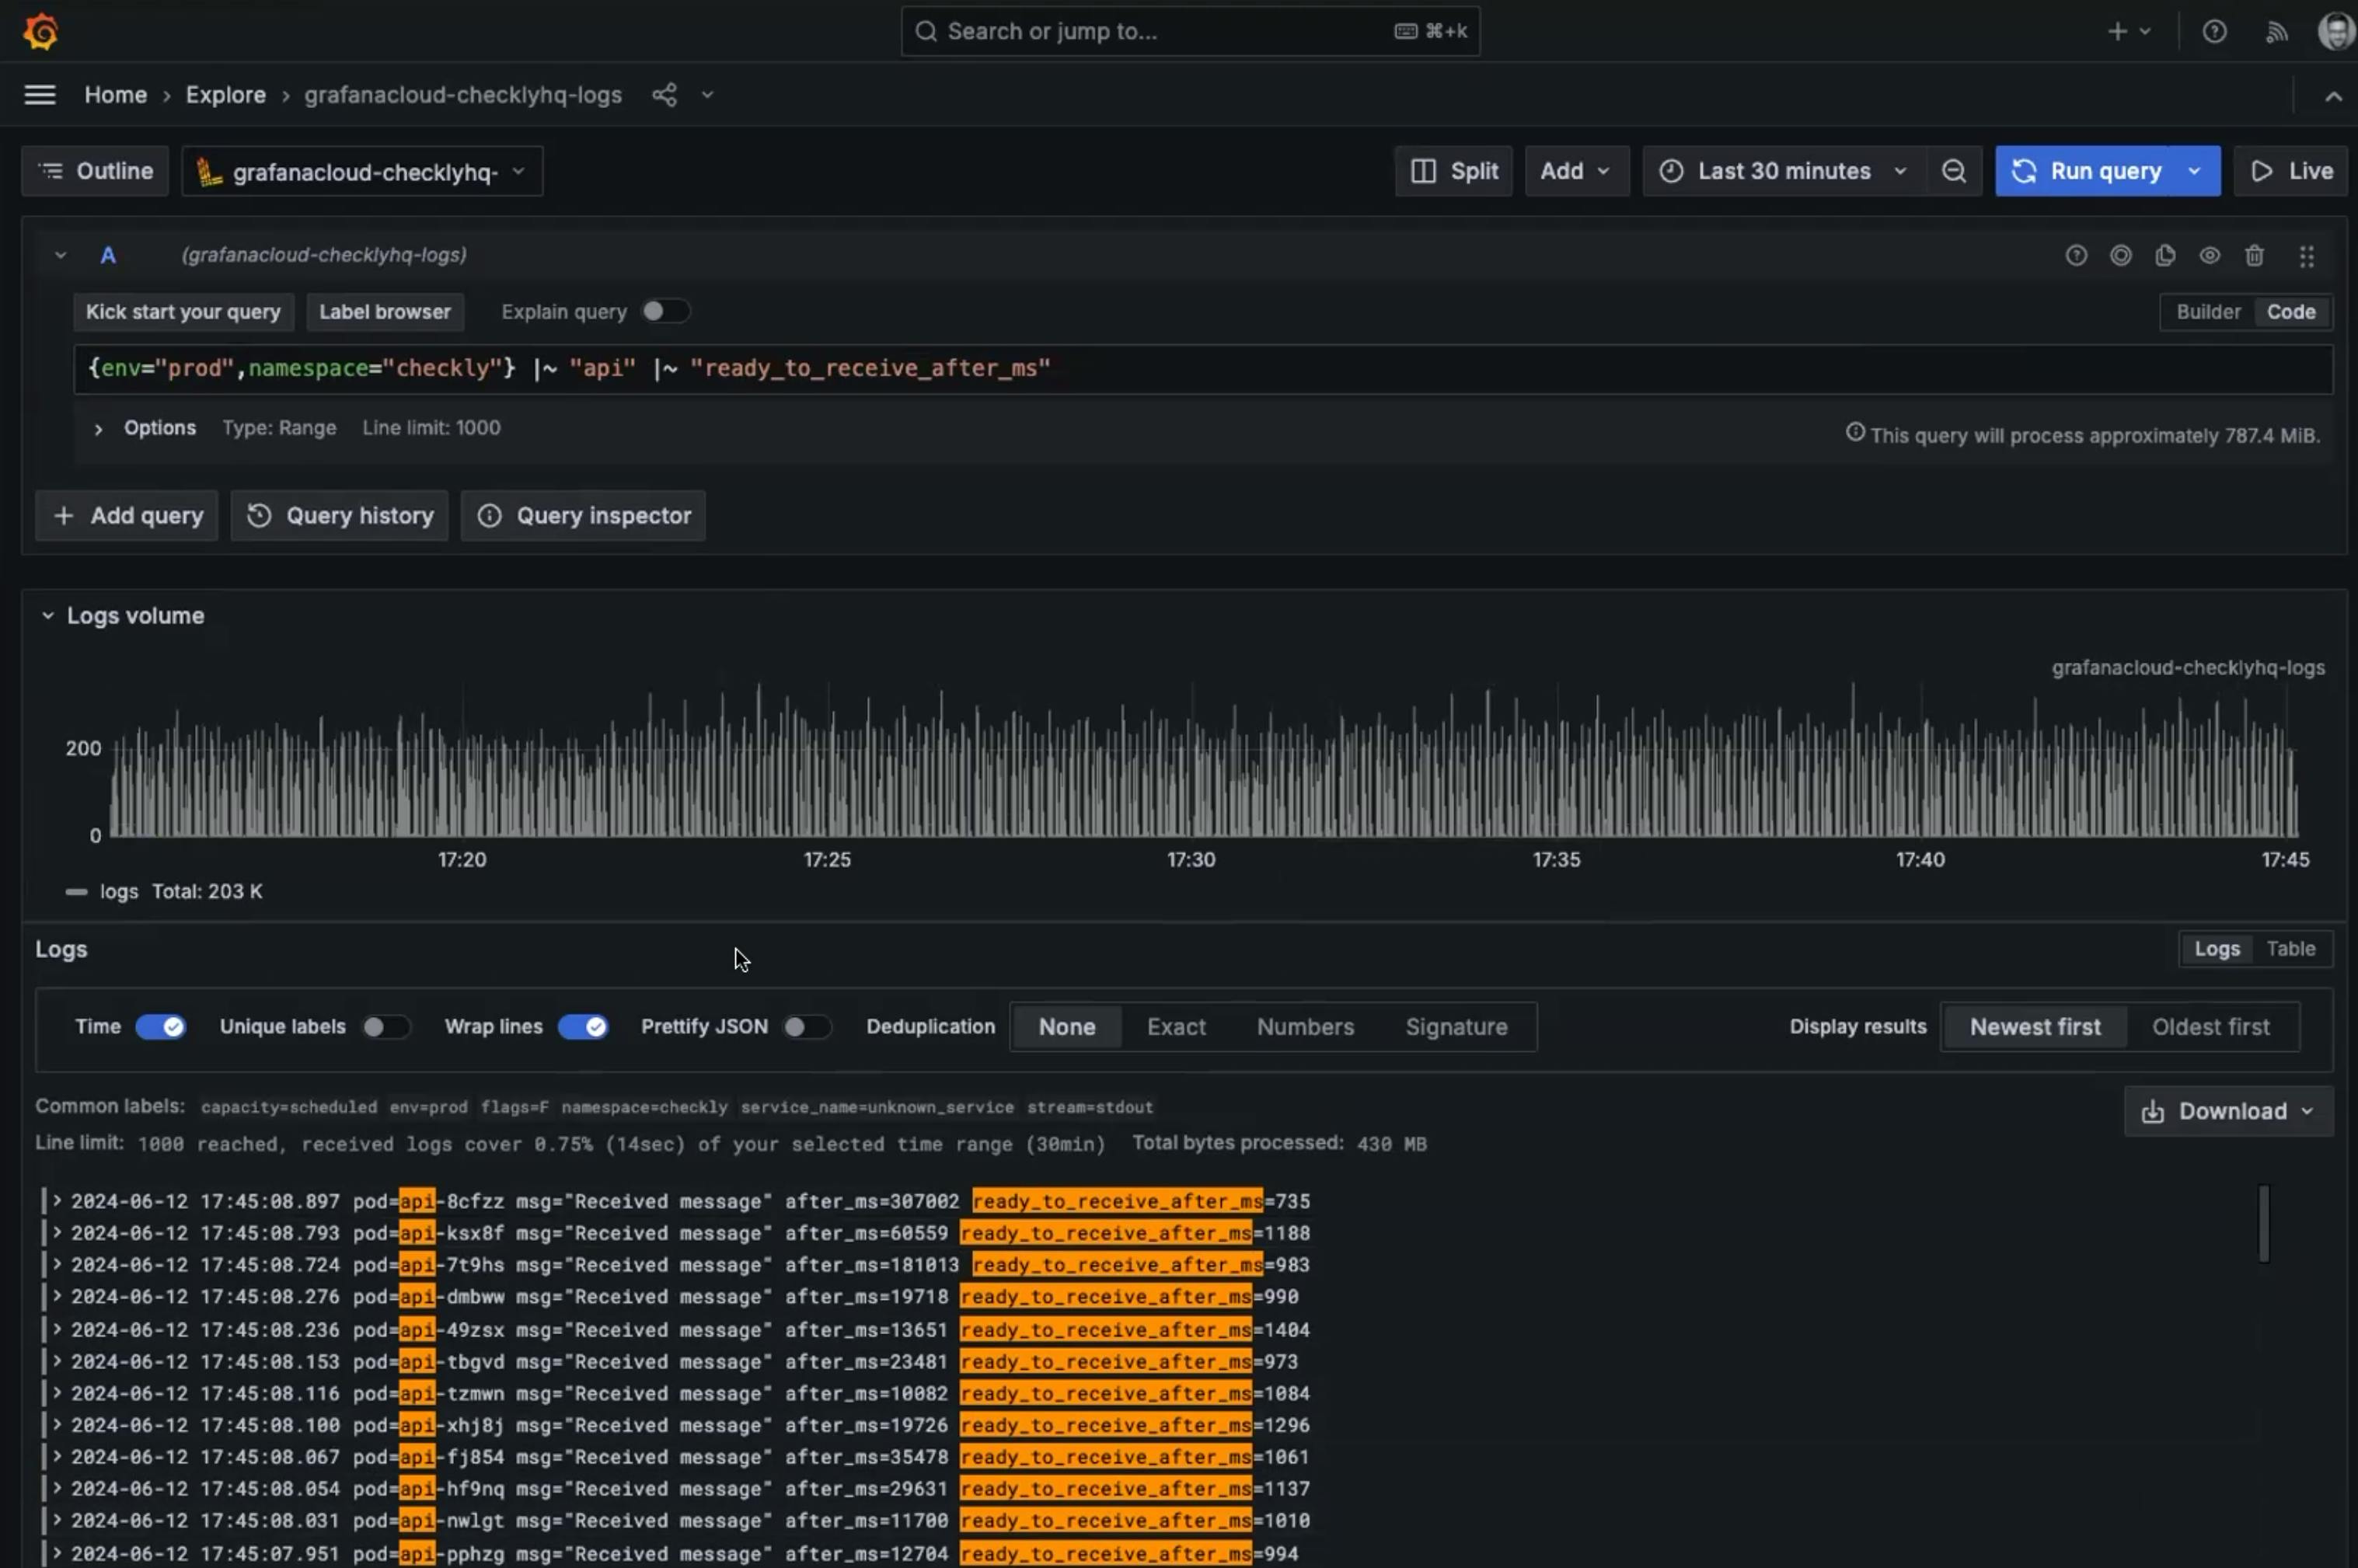This screenshot has height=1568, width=2358.
Task: Enable the Prettify JSON toggle
Action: tap(806, 1027)
